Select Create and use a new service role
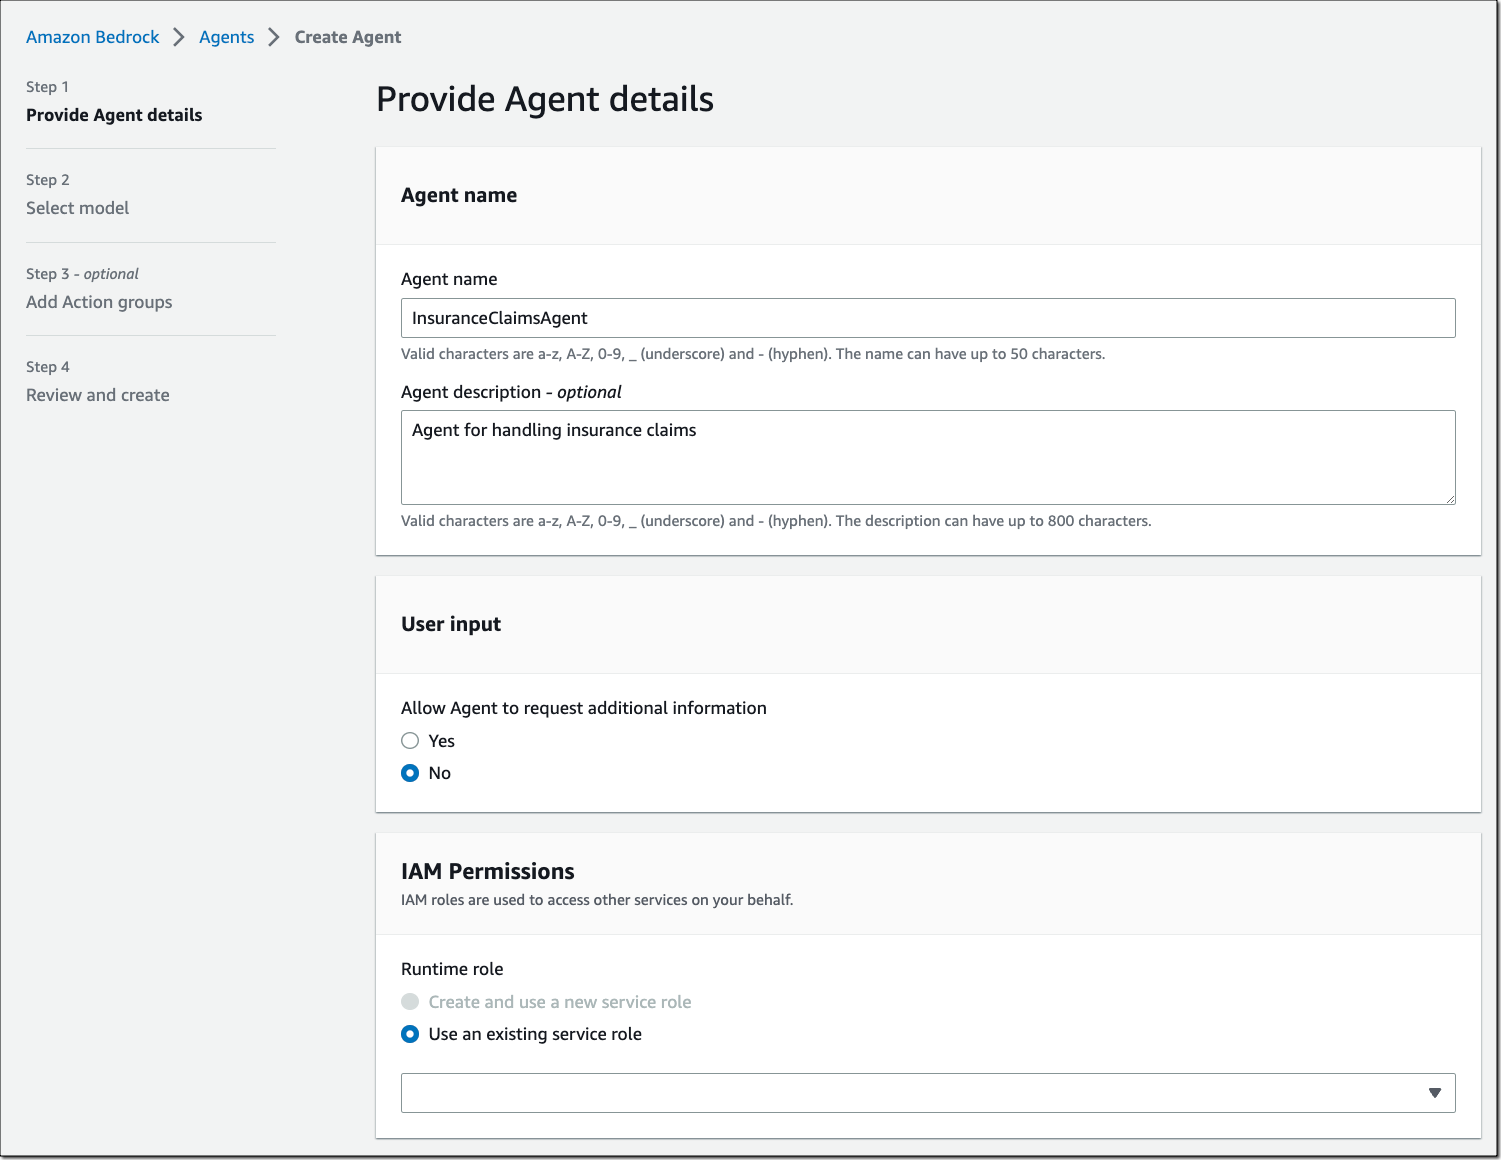 click(x=410, y=1001)
